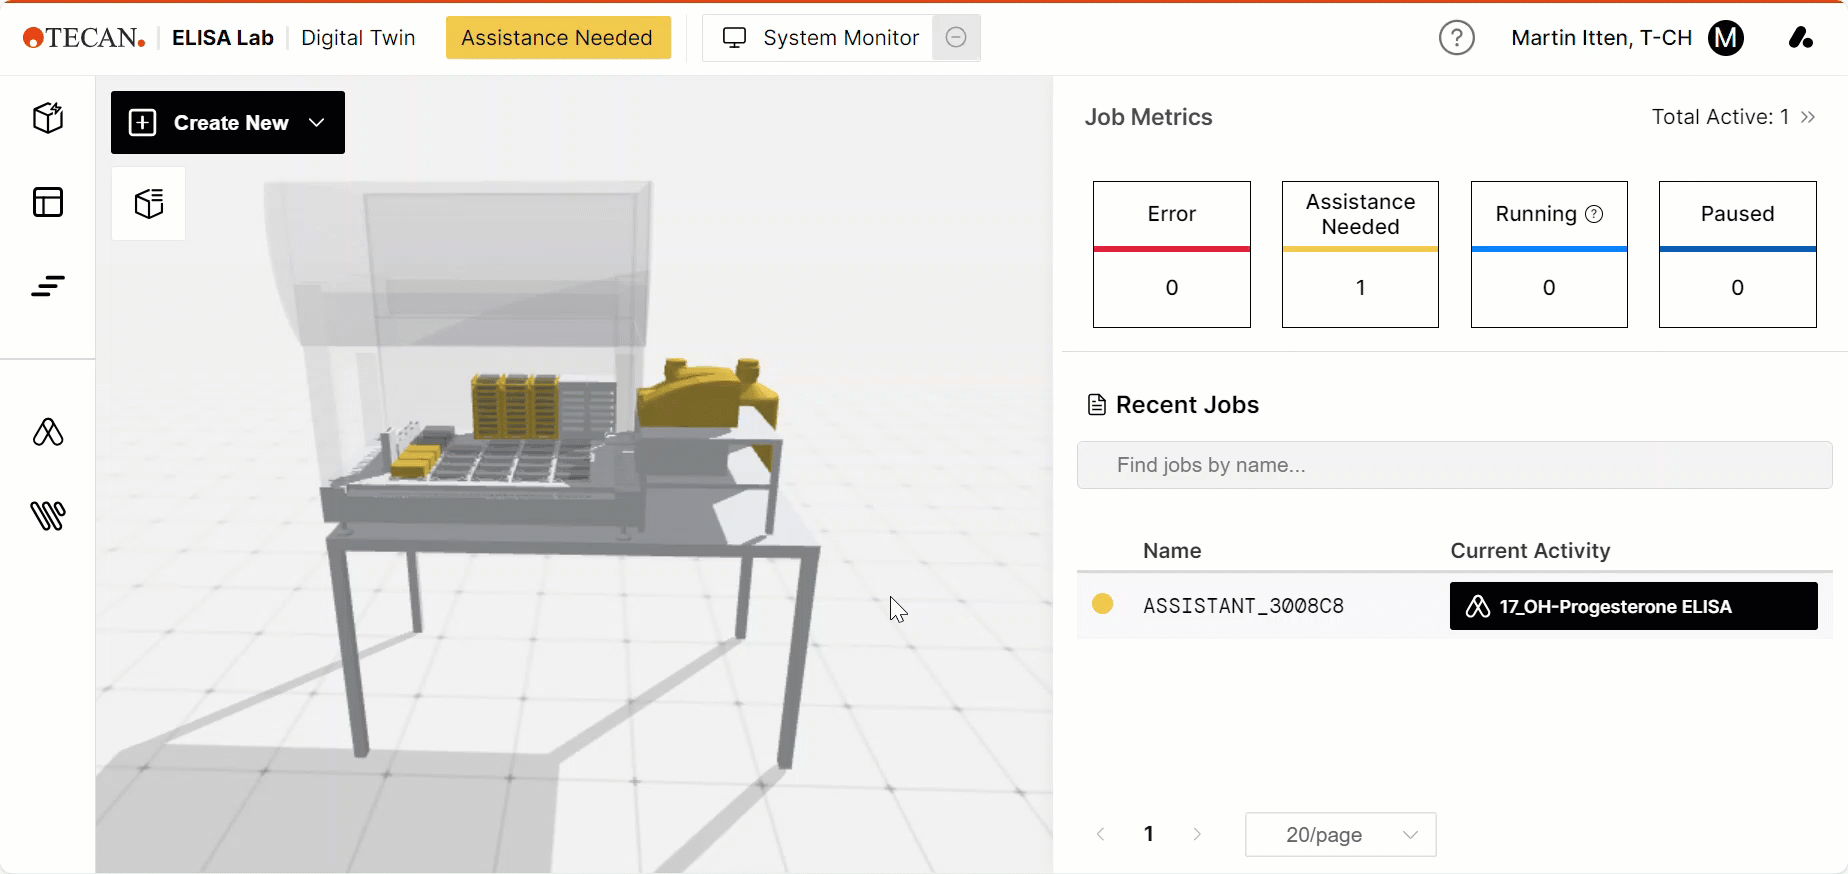Click the ELISA Lab breadcrumb
1848x874 pixels.
click(223, 38)
